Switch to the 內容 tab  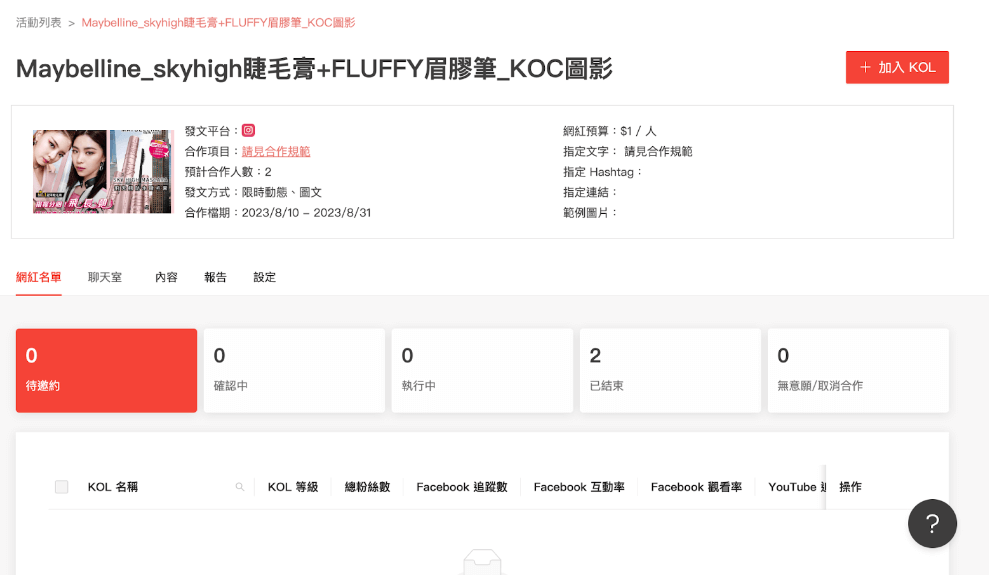[166, 277]
